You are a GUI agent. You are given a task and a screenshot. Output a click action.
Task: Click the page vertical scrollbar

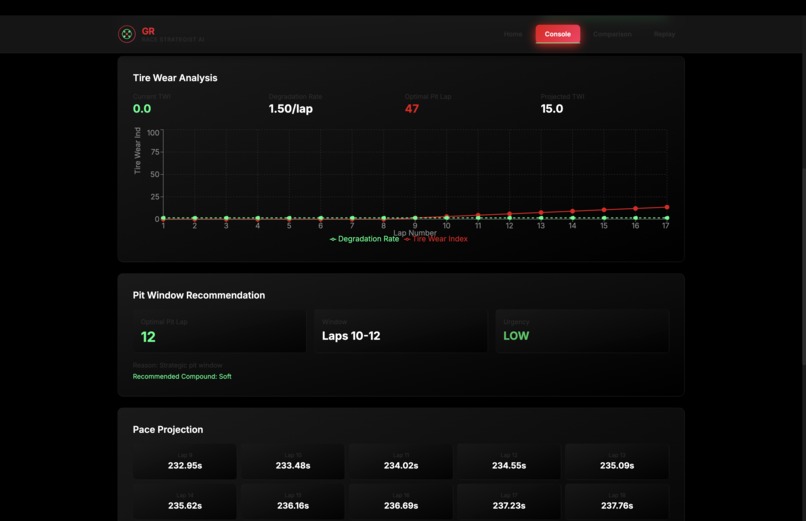[x=803, y=267]
